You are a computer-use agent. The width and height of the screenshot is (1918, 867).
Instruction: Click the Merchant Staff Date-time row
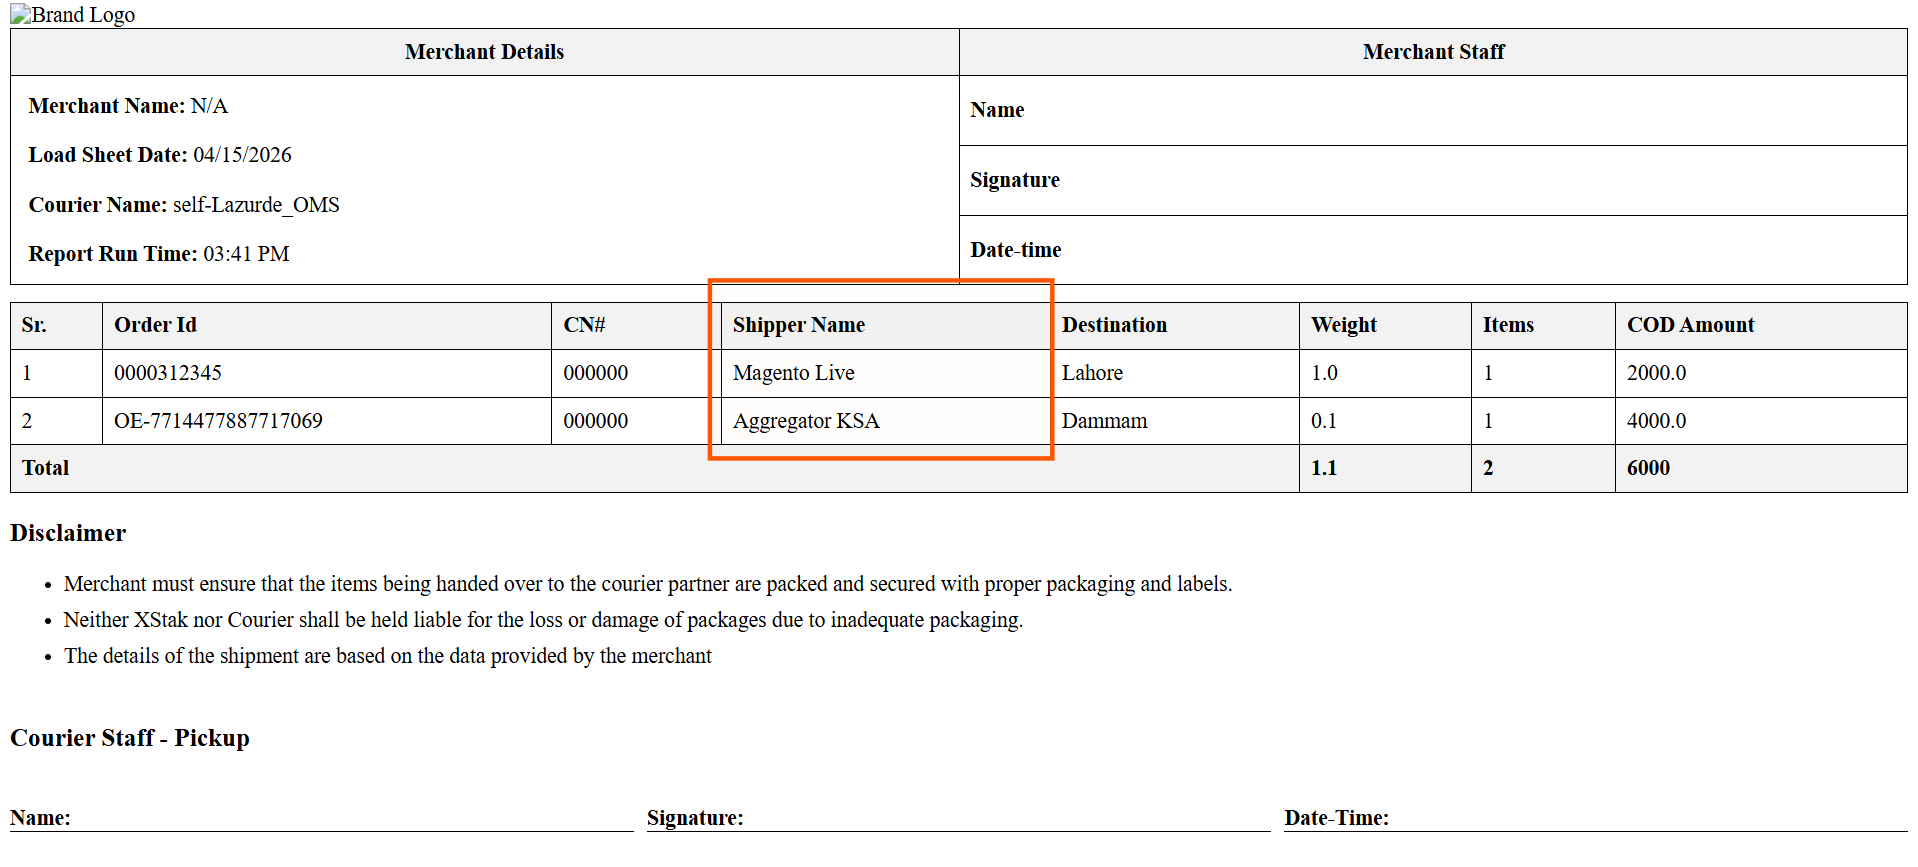[x=1433, y=250]
